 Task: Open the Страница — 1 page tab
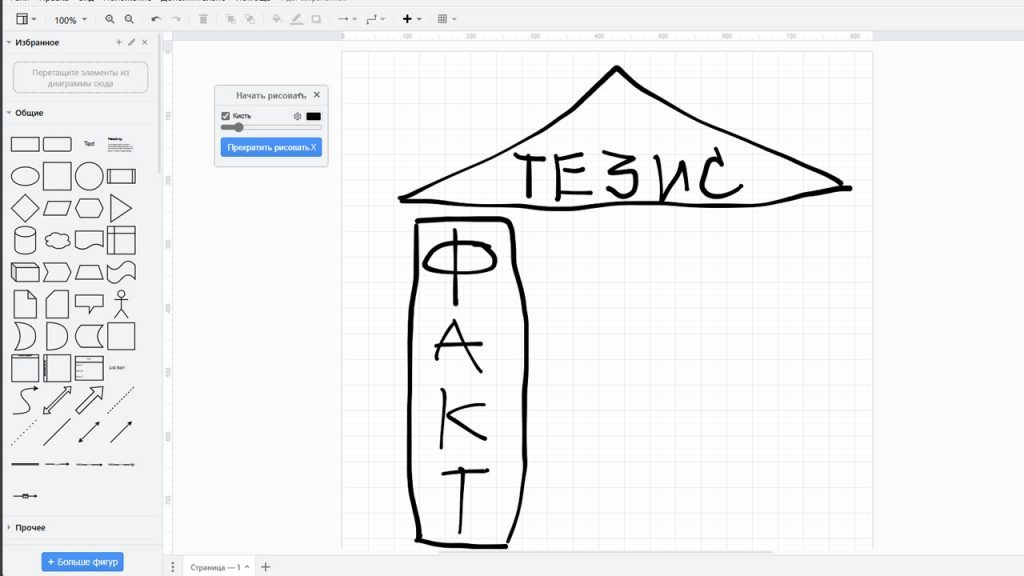click(219, 568)
